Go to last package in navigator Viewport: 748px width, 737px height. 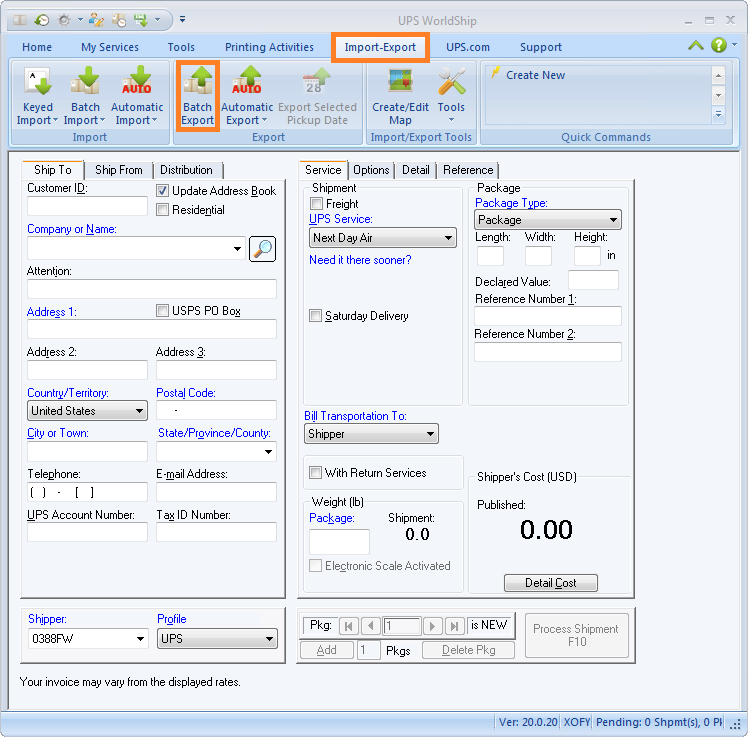point(455,626)
